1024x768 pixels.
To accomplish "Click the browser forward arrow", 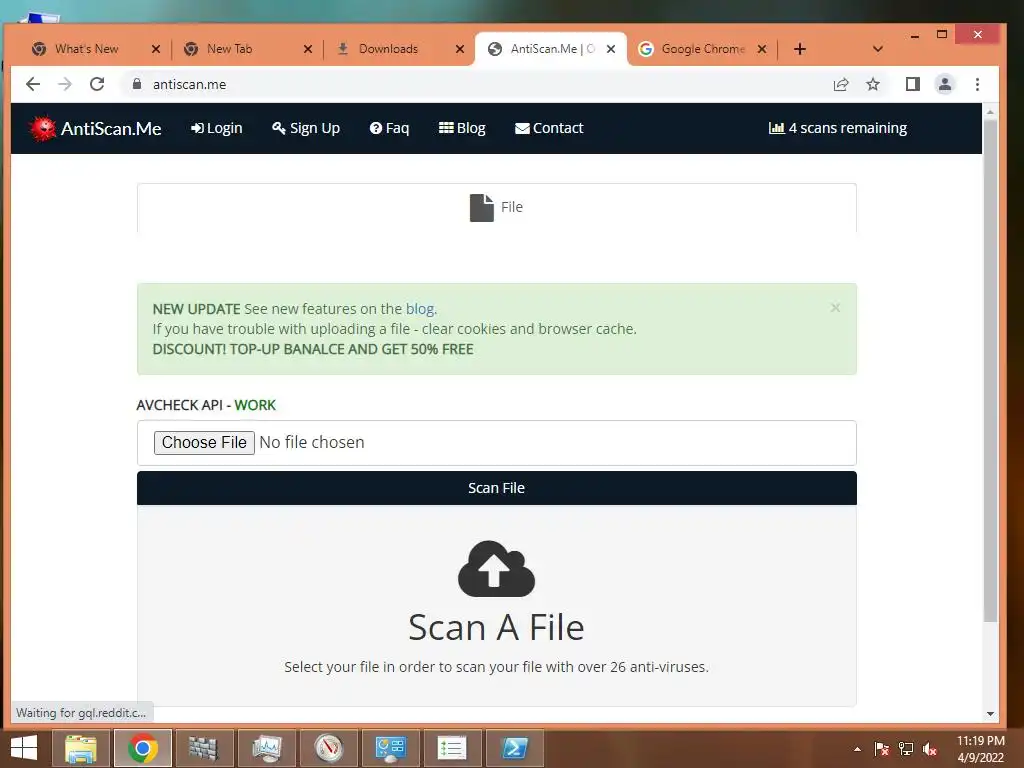I will point(65,84).
